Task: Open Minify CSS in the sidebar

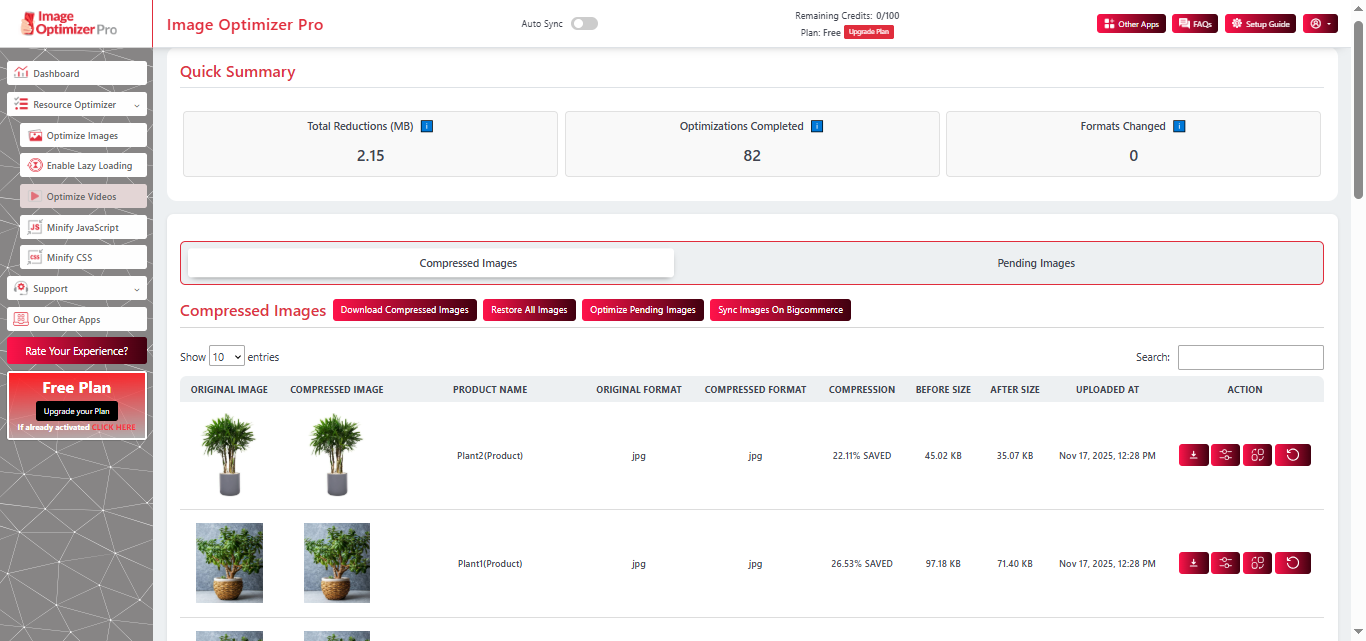Action: pyautogui.click(x=83, y=257)
